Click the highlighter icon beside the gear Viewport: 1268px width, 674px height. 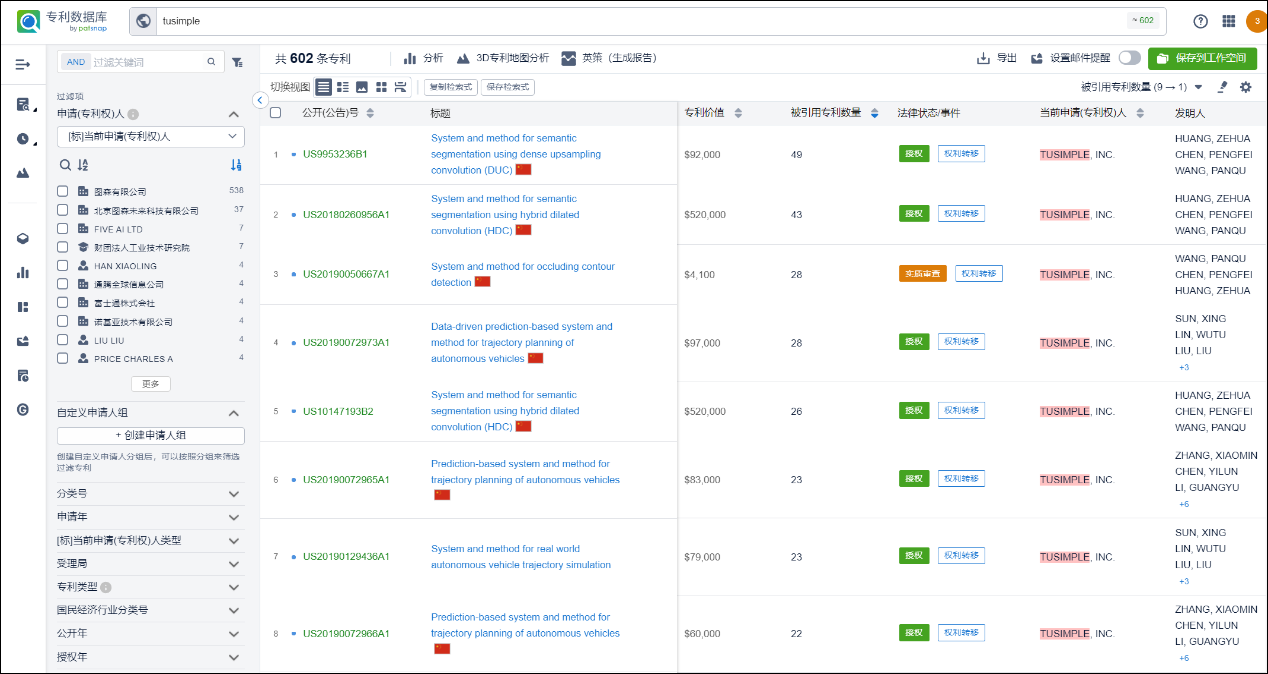[1222, 88]
